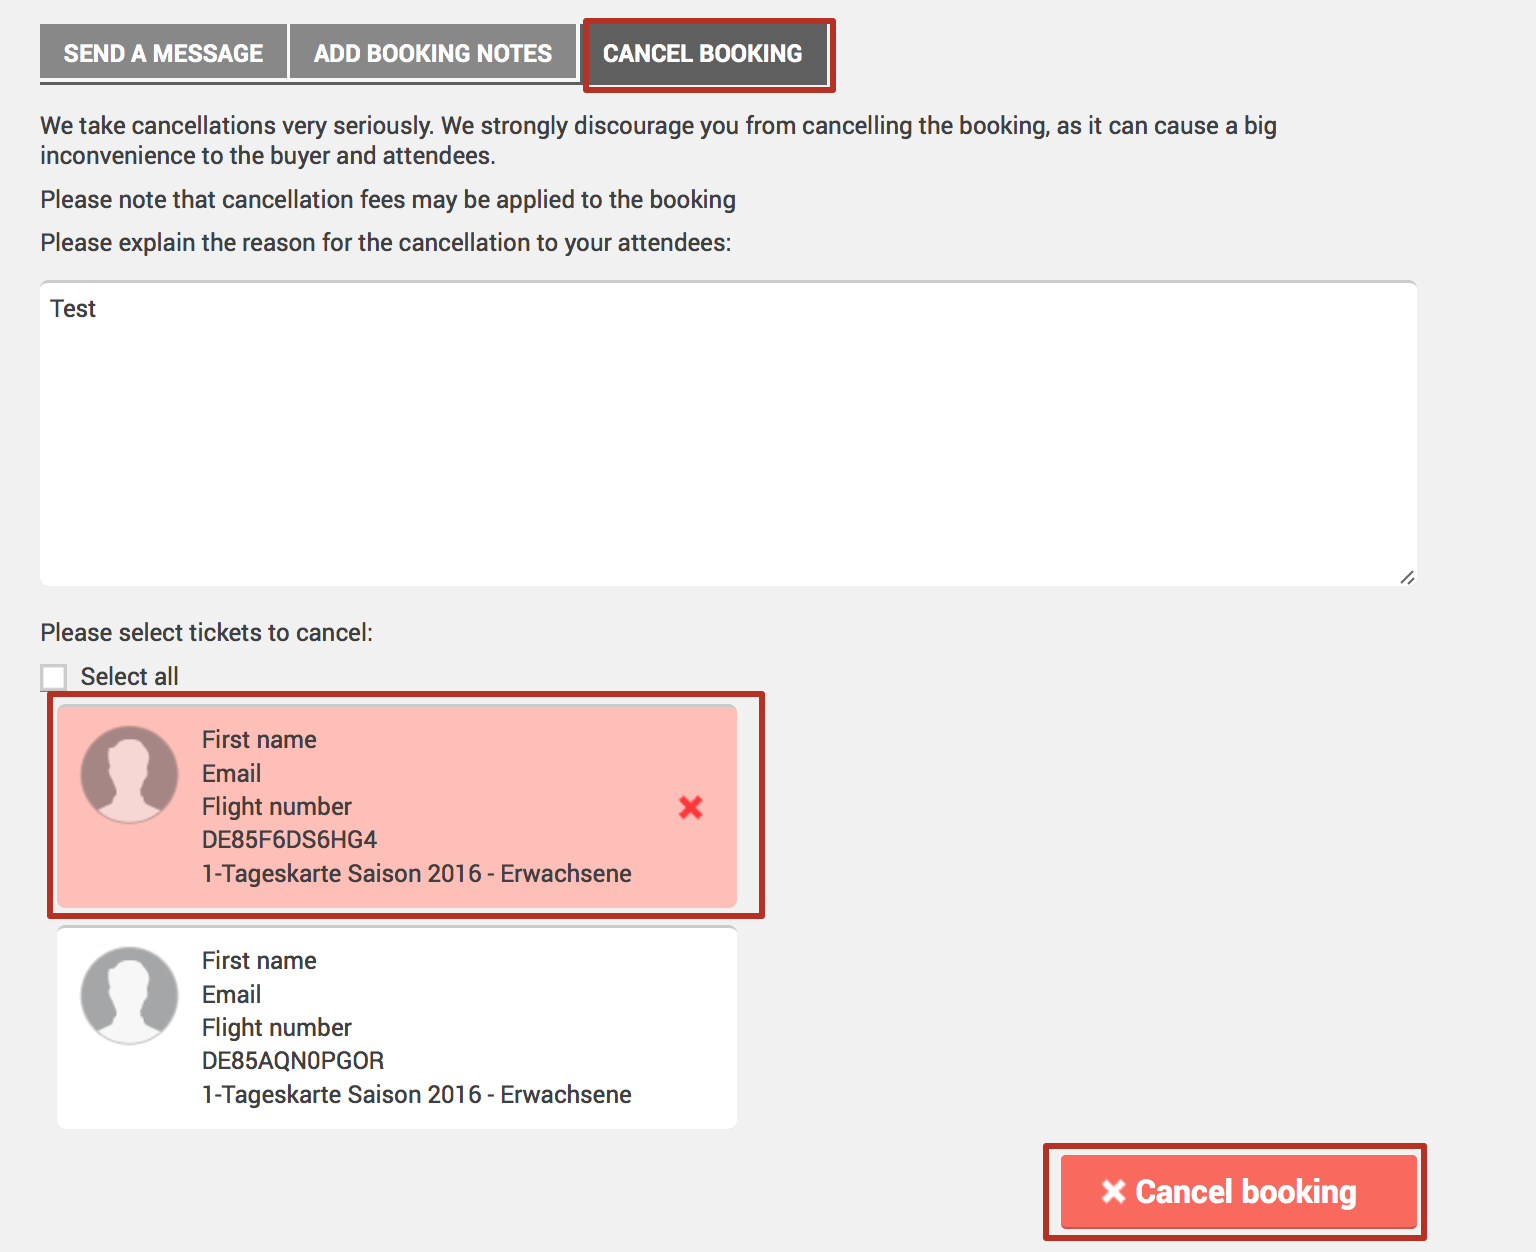The height and width of the screenshot is (1252, 1536).
Task: Click the red X on the first ticket
Action: (x=690, y=807)
